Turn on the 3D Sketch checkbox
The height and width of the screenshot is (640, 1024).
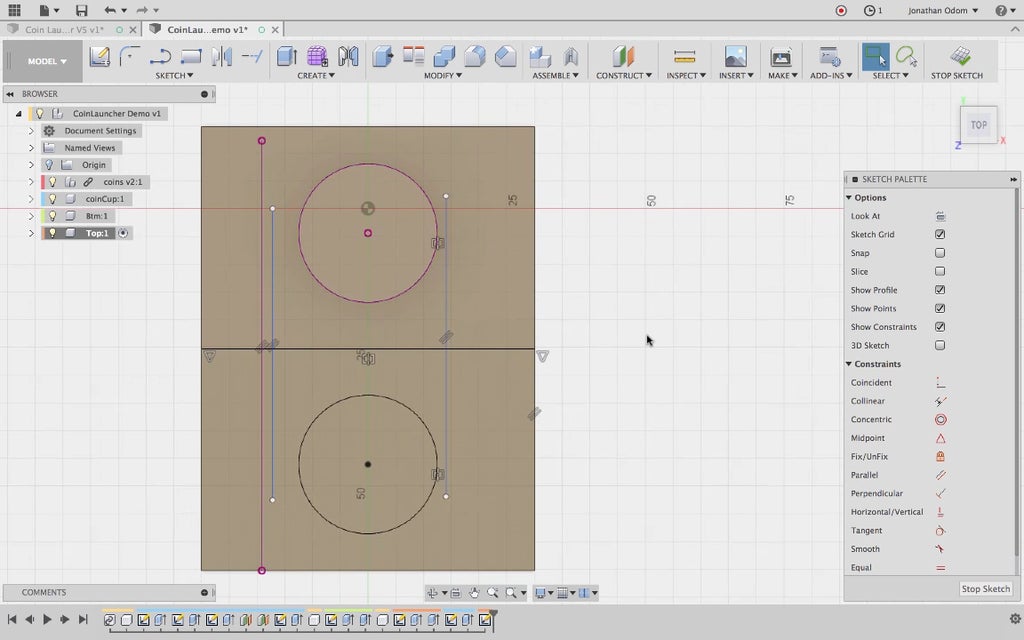click(940, 345)
